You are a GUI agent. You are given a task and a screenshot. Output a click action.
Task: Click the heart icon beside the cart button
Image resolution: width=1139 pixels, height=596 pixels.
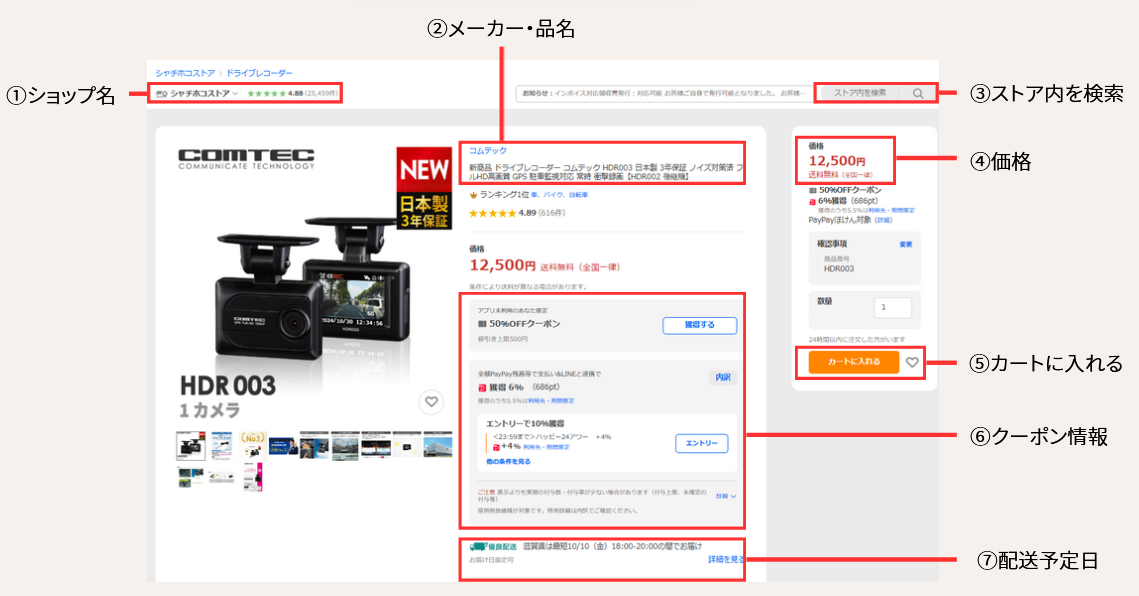(912, 362)
